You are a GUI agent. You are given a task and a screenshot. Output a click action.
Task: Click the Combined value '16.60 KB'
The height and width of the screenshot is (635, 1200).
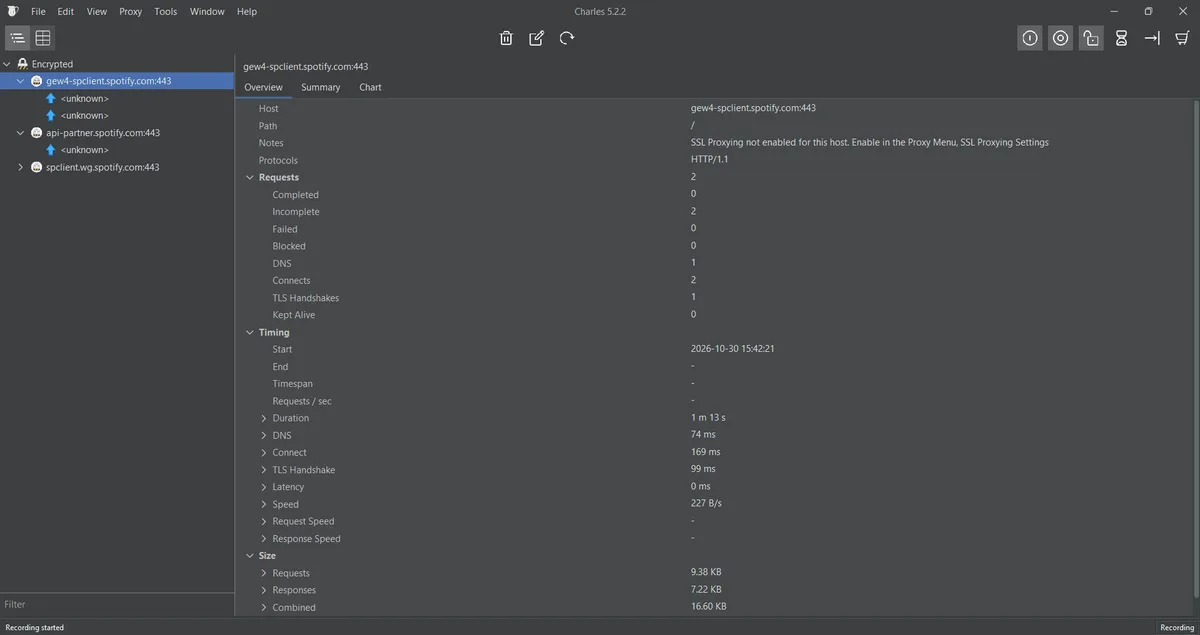coord(709,607)
